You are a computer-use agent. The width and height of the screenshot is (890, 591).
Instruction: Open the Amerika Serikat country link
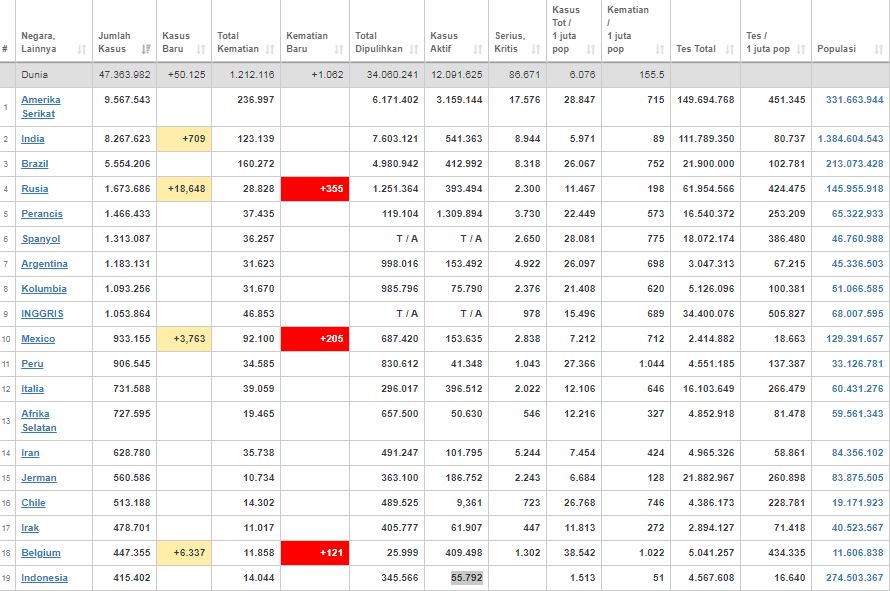click(40, 107)
